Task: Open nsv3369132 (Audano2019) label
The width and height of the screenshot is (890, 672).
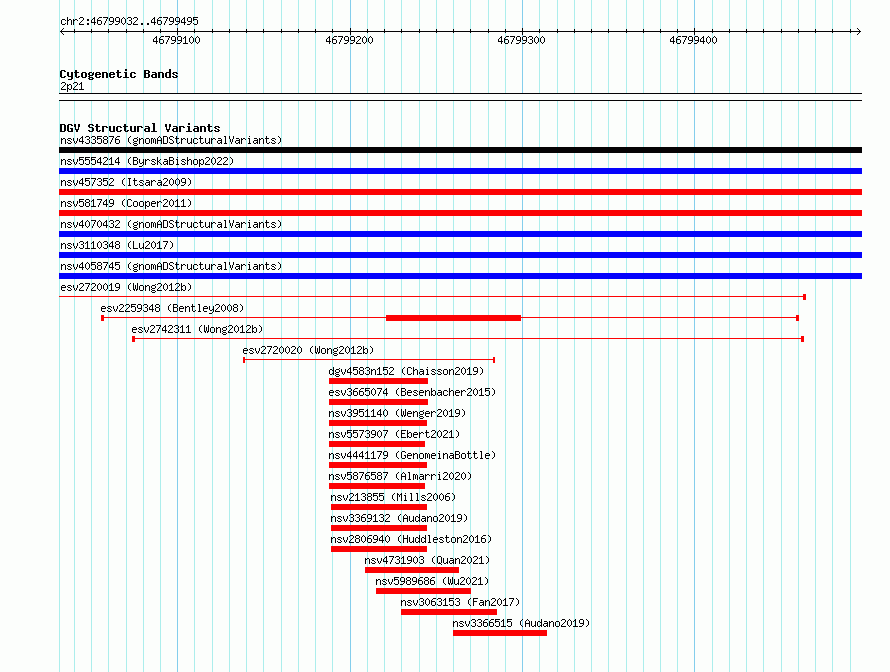Action: (x=399, y=518)
